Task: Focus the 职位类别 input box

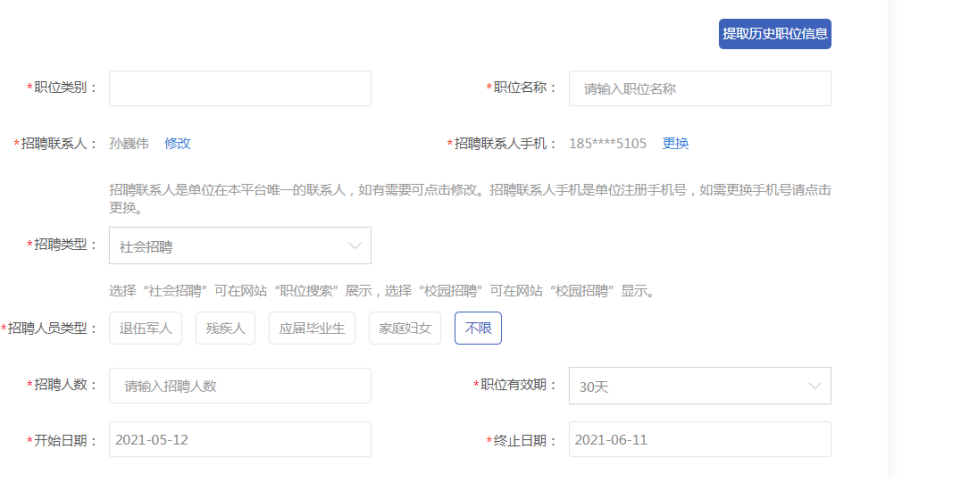Action: click(240, 88)
